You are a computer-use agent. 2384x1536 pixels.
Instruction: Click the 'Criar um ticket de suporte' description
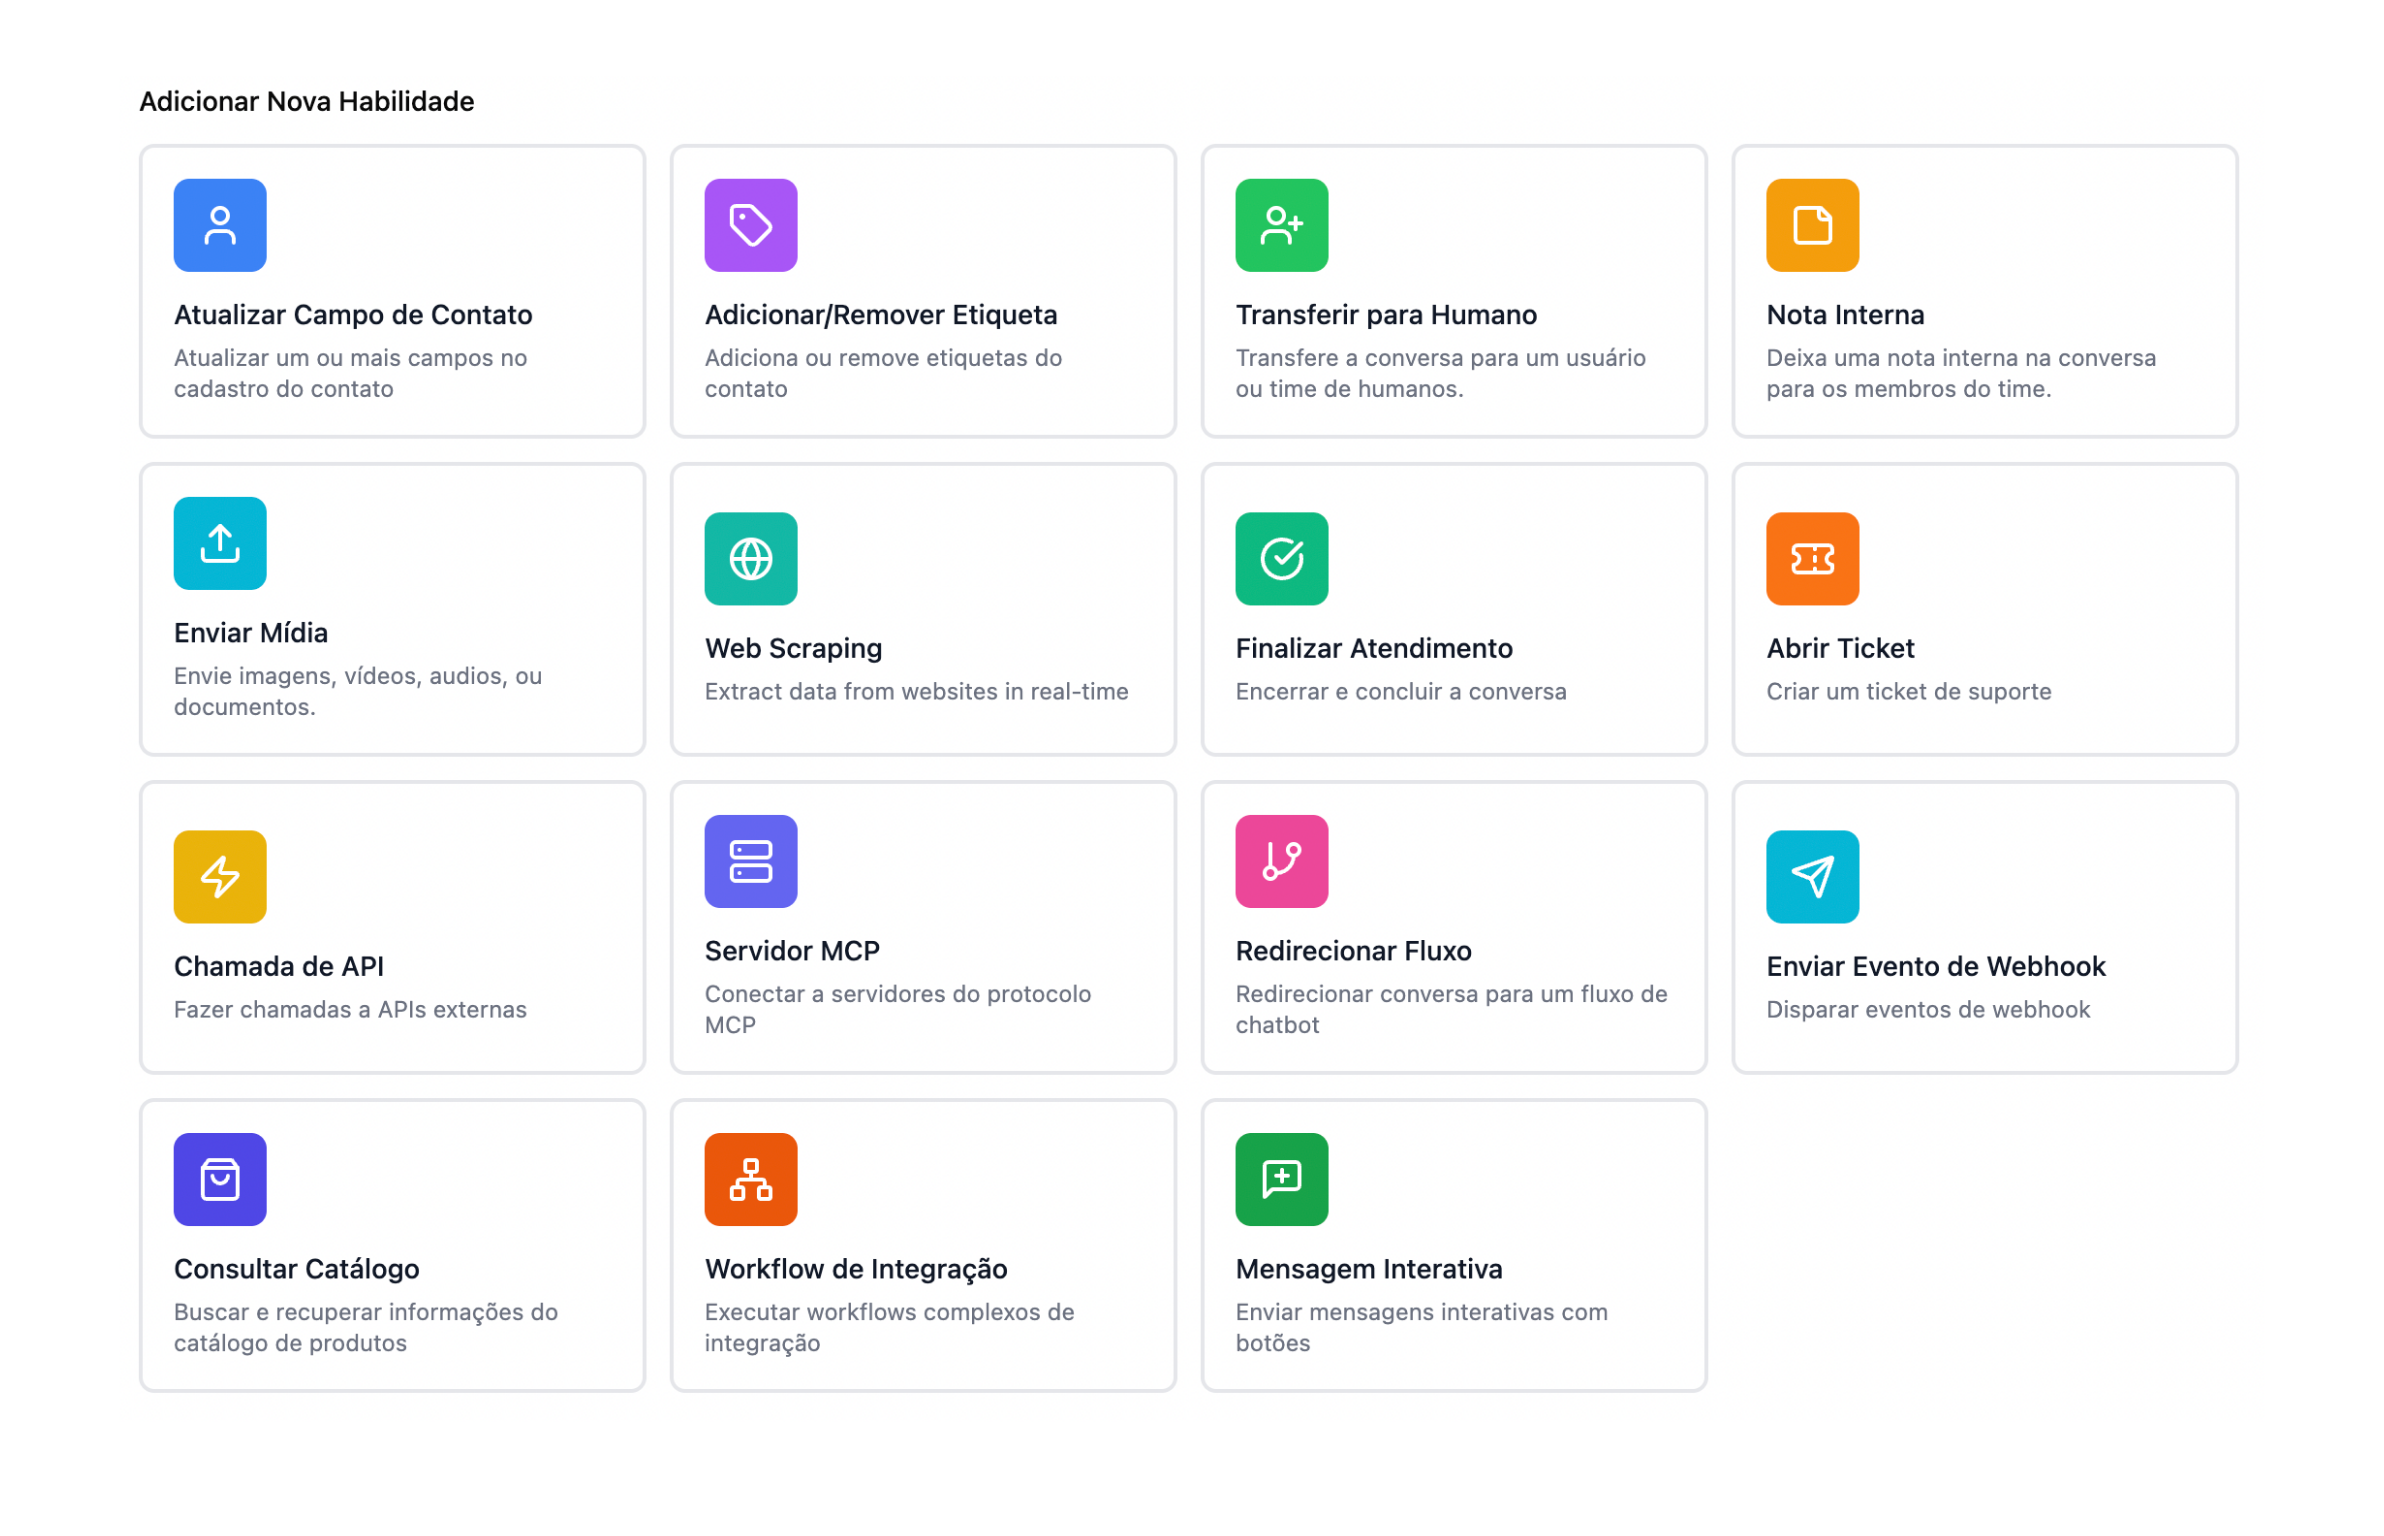point(1907,691)
